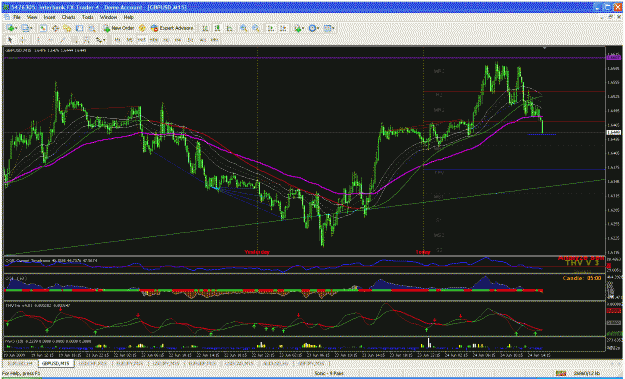Open the Strategy Tester icon
625x379 pixels.
coord(92,28)
